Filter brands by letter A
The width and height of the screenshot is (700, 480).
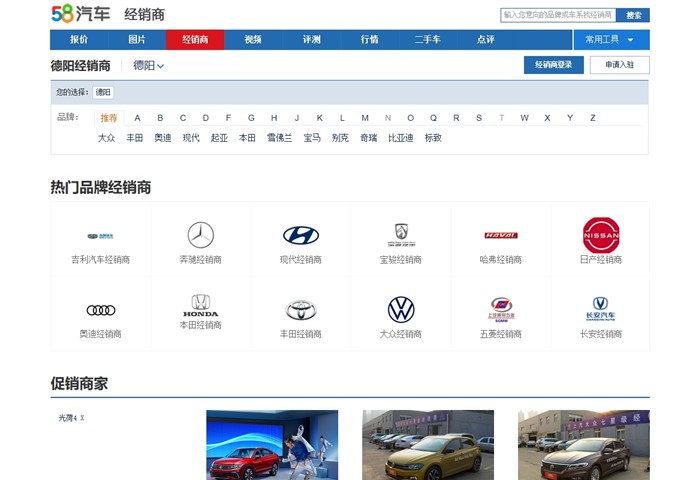pyautogui.click(x=138, y=118)
